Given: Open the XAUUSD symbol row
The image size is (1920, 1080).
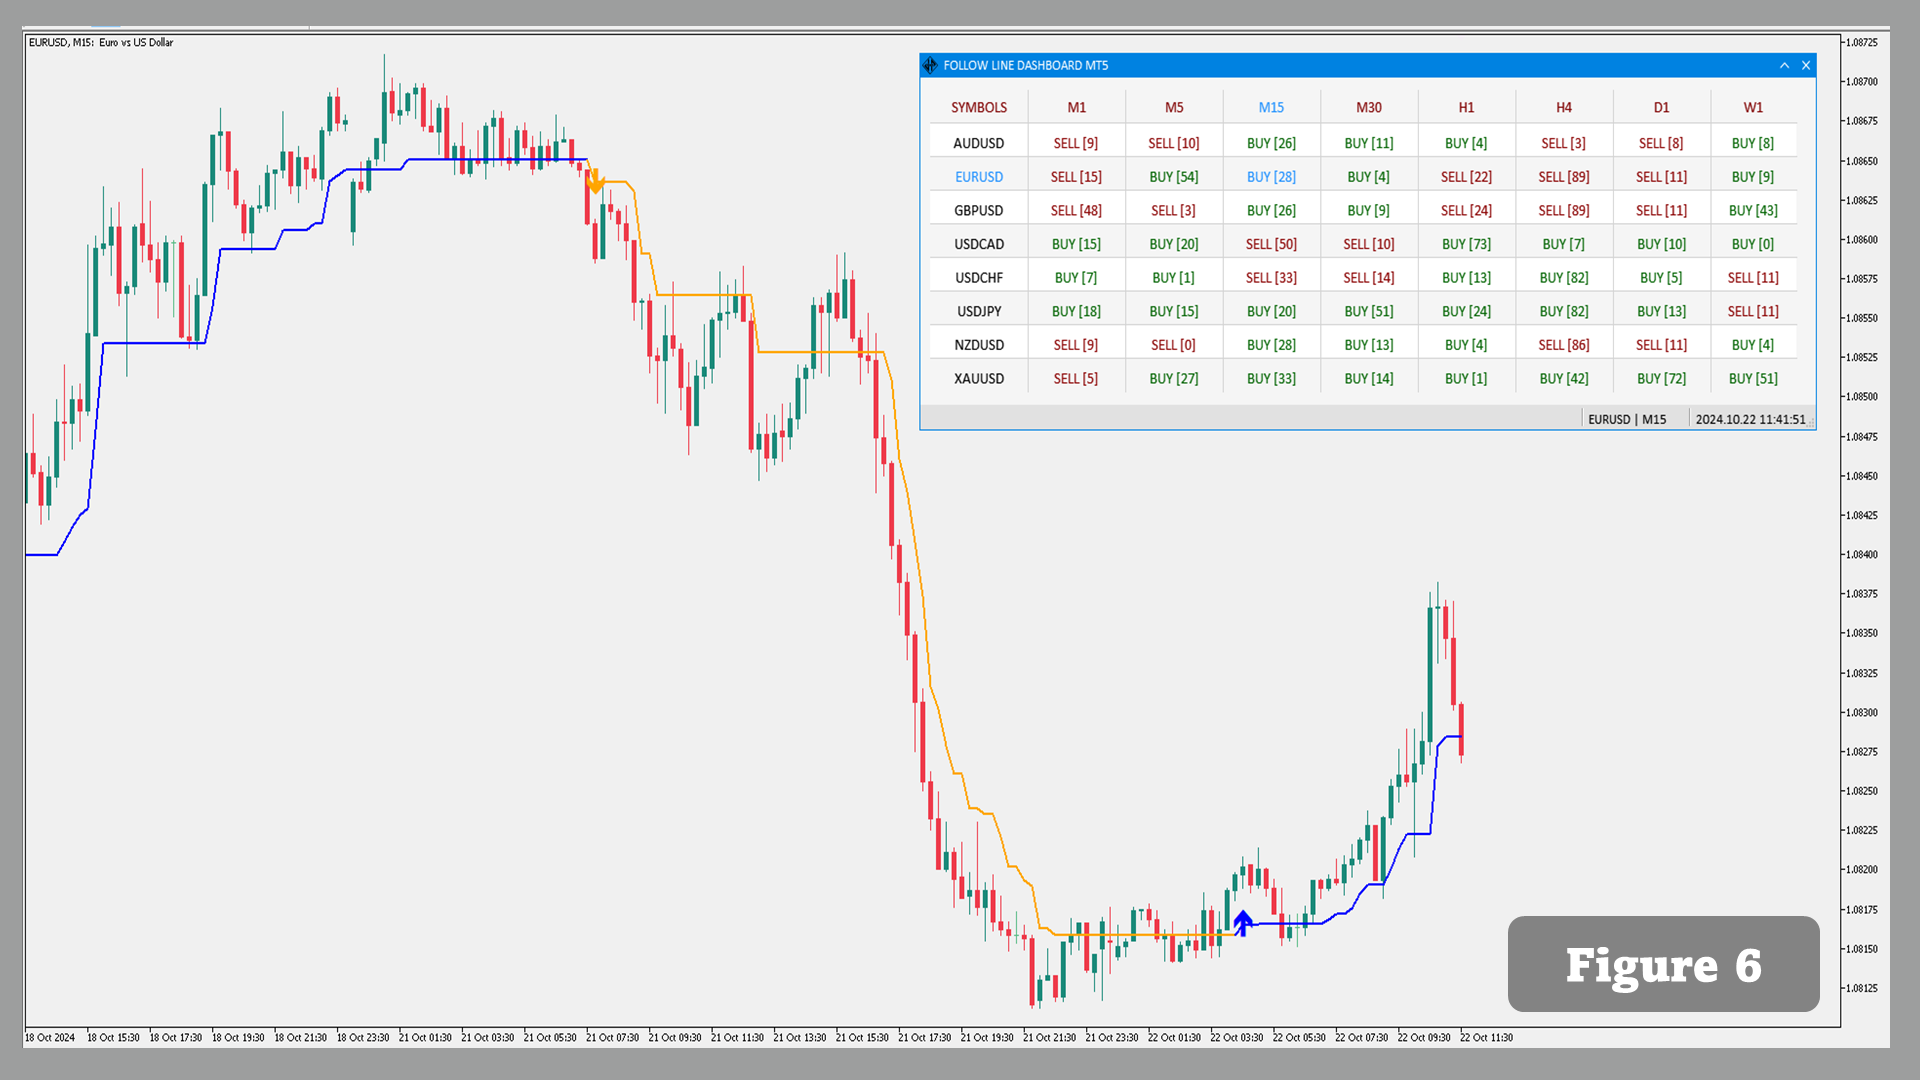Looking at the screenshot, I should [x=978, y=378].
